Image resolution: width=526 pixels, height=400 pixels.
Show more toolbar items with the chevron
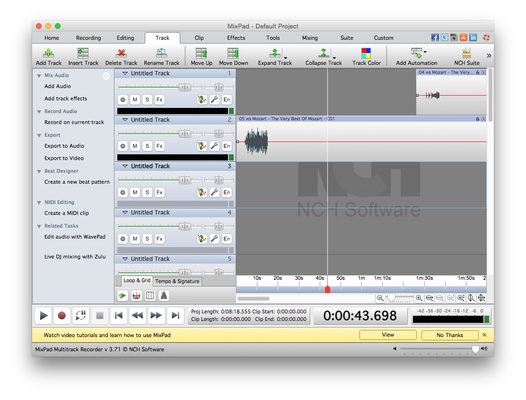click(489, 56)
